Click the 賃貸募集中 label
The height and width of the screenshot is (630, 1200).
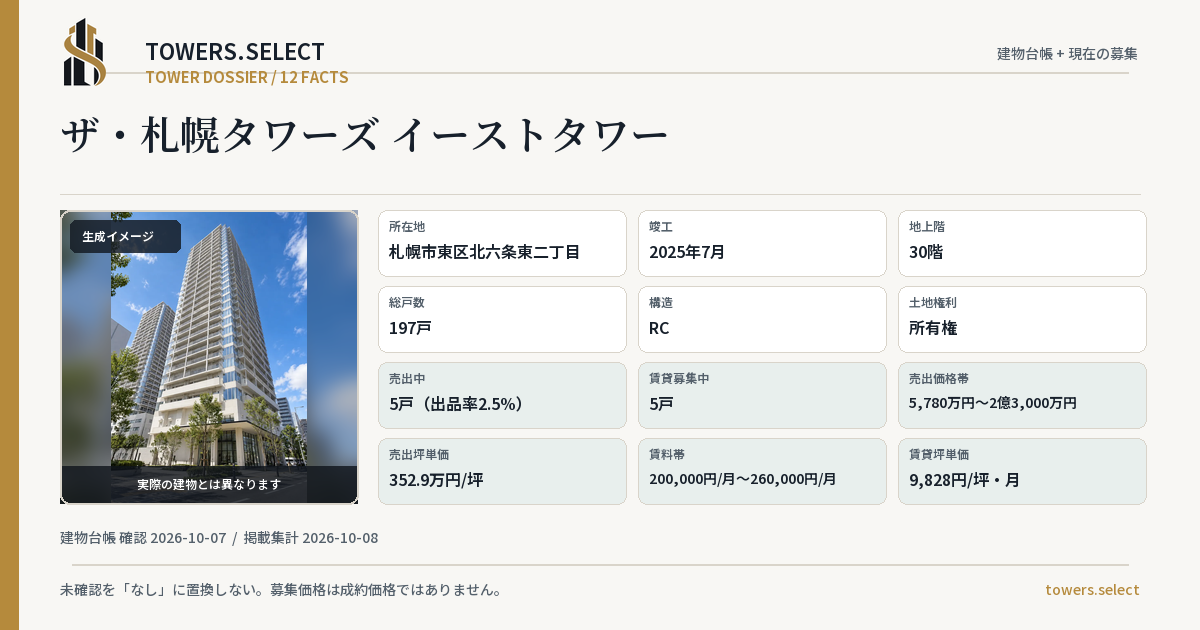coord(679,379)
